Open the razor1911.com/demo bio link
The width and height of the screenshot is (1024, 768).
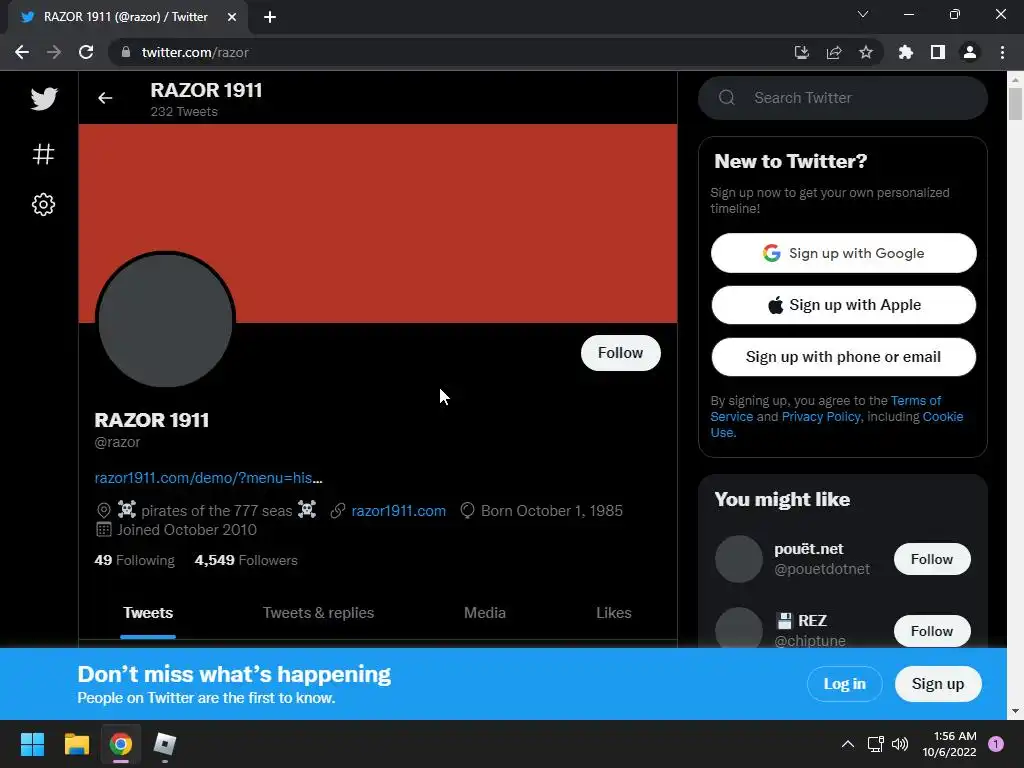208,478
